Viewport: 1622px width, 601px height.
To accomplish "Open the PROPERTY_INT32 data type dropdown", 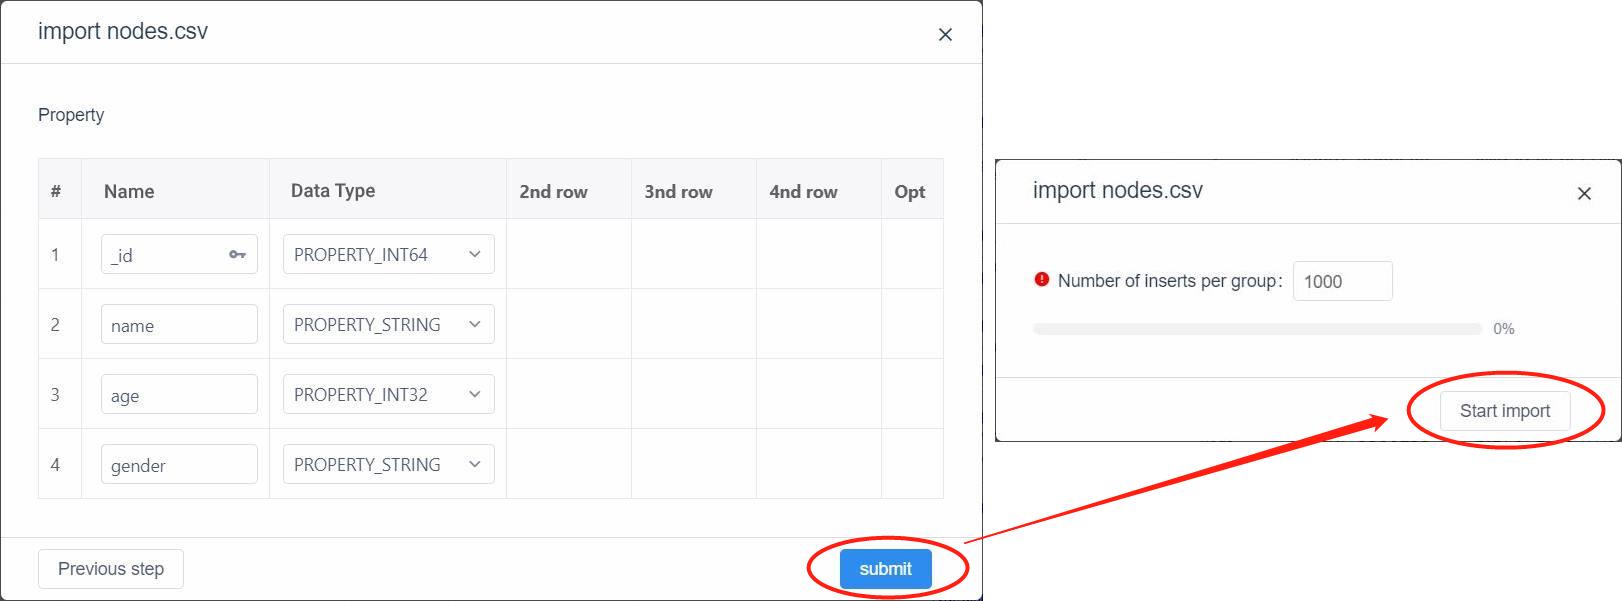I will point(389,394).
